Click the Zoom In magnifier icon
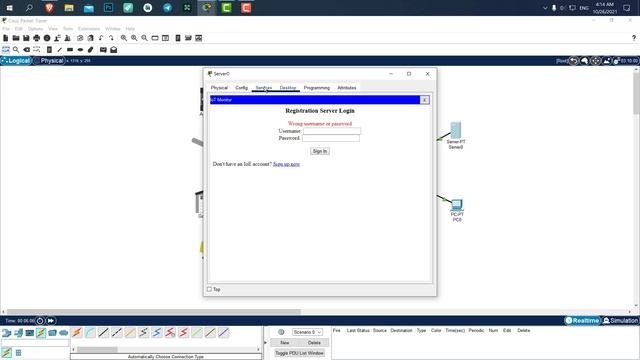The image size is (640, 360). coord(124,38)
